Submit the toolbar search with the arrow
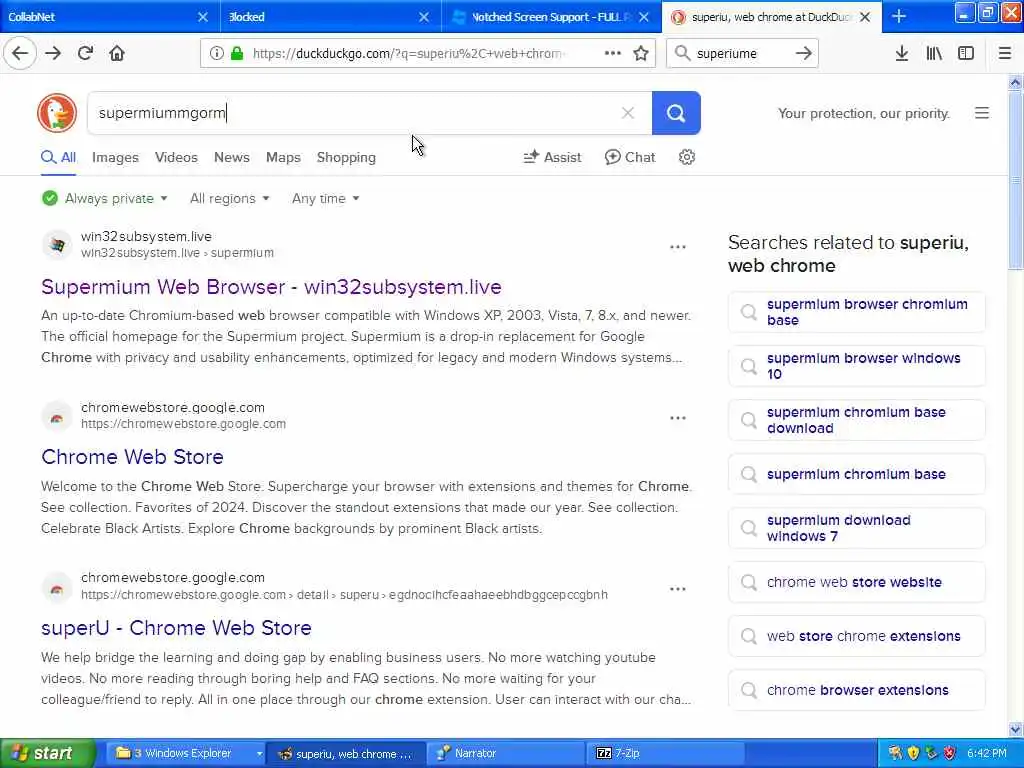1024x768 pixels. tap(804, 53)
